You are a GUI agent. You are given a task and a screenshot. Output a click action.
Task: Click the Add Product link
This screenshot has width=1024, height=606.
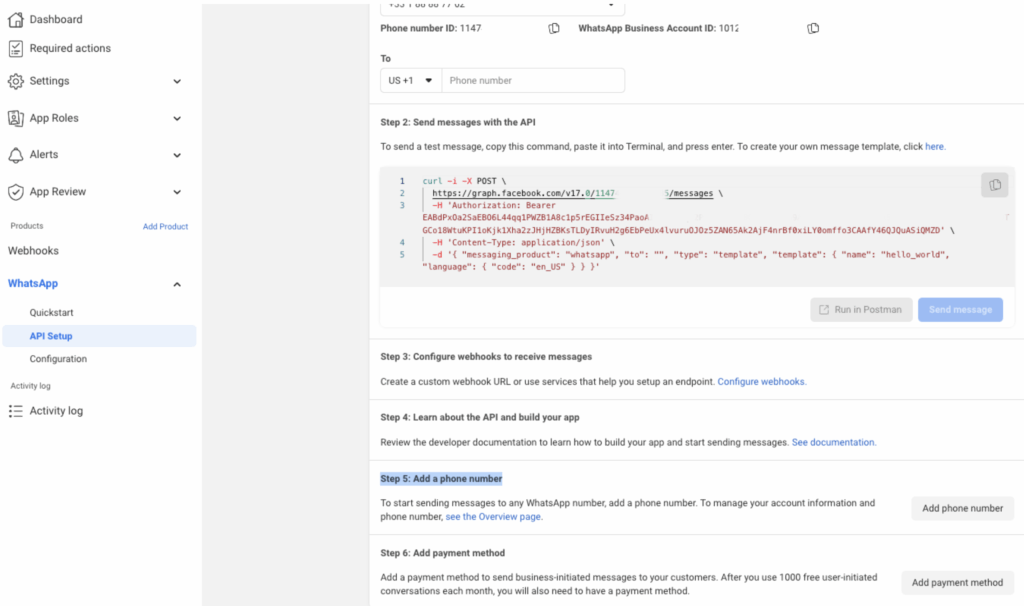(x=165, y=227)
